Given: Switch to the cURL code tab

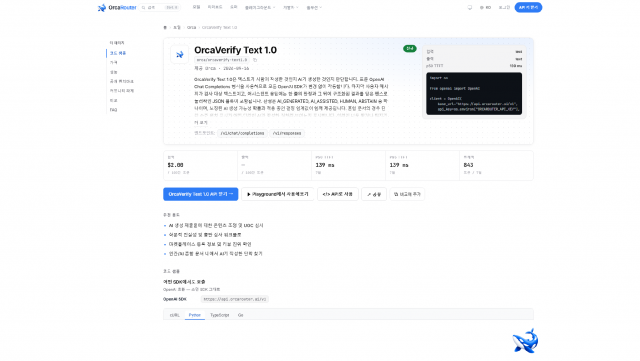Looking at the screenshot, I should [175, 315].
